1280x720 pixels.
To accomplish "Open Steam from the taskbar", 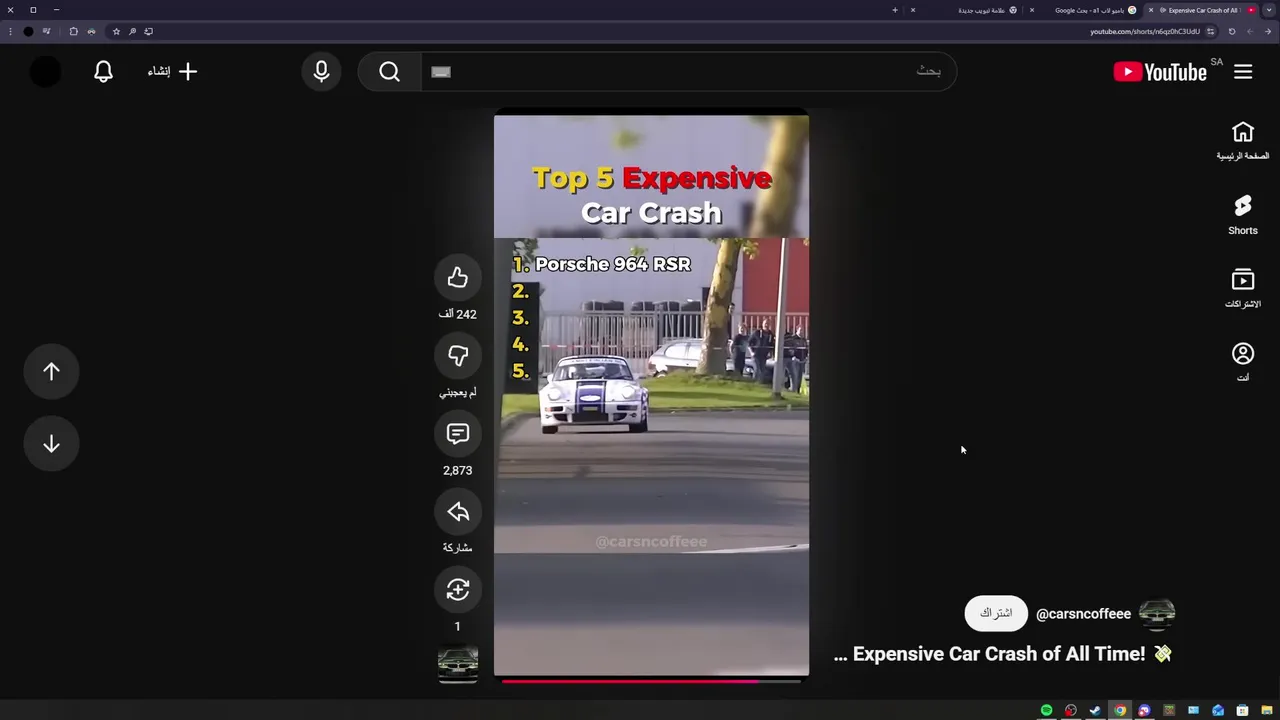I will 1095,711.
